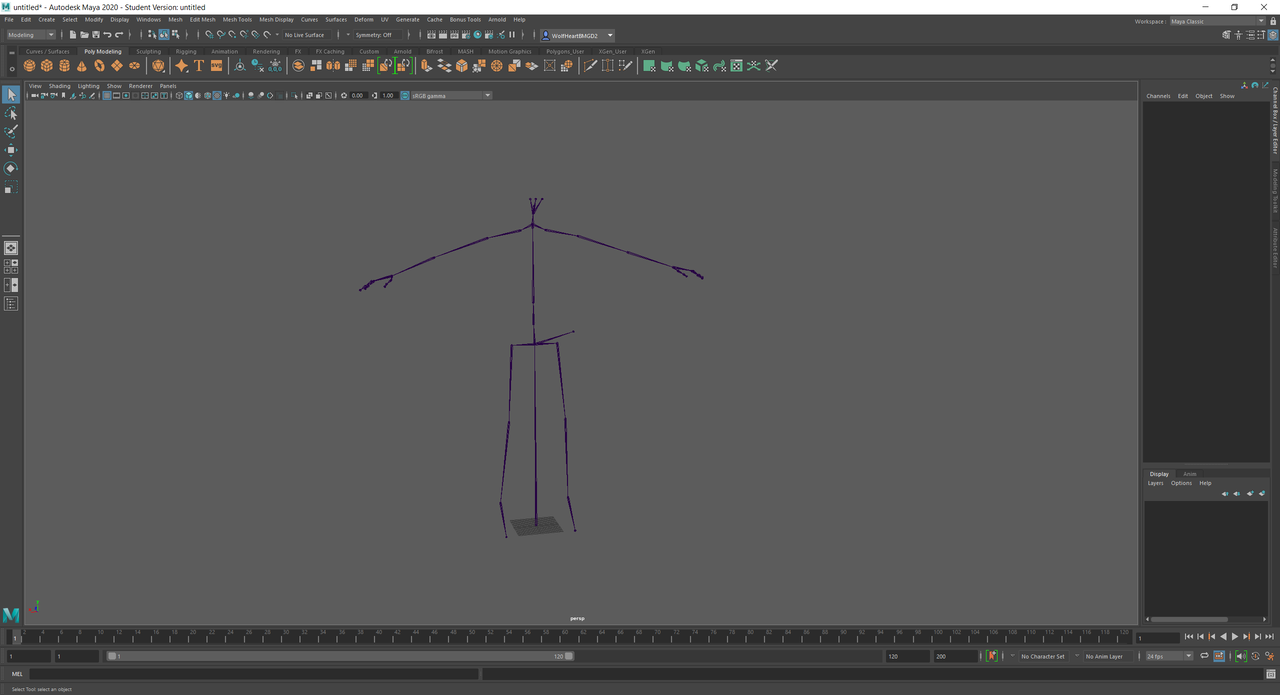Activate the Scale tool
1280x695 pixels.
coord(10,188)
